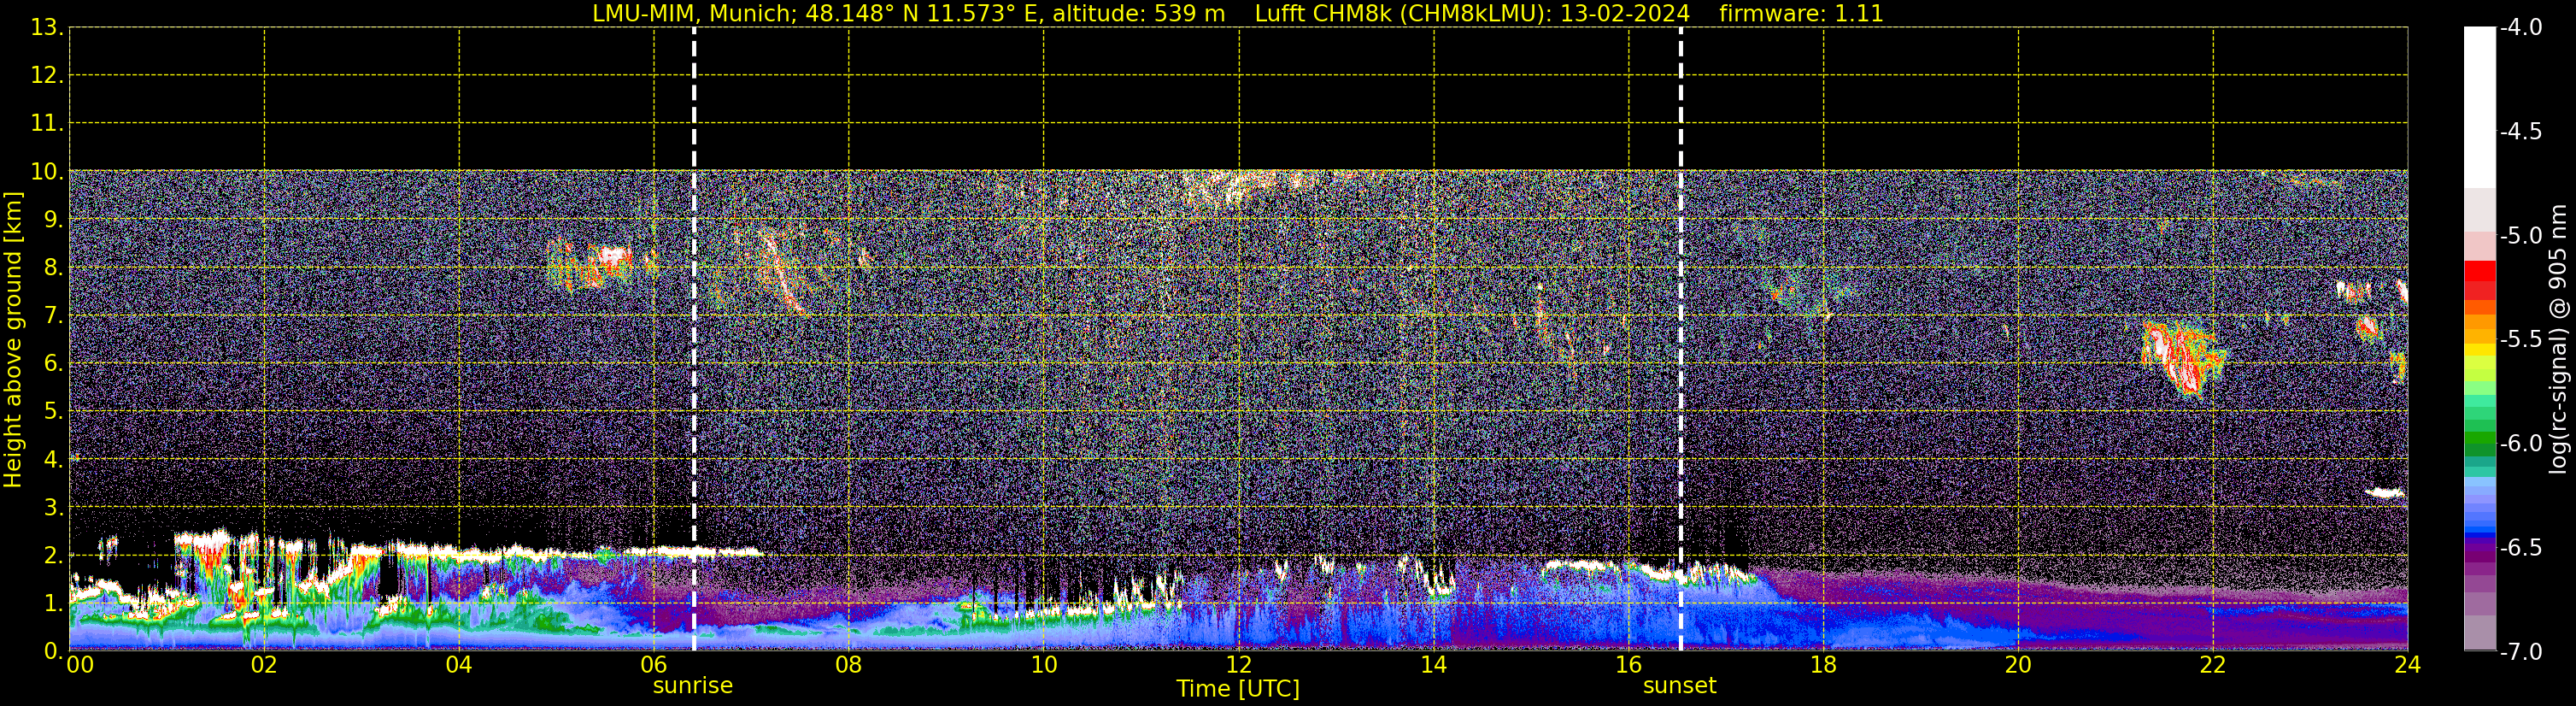Click the 'firmware: 1.11' text in title
Image resolution: width=2576 pixels, height=706 pixels.
coord(1801,14)
